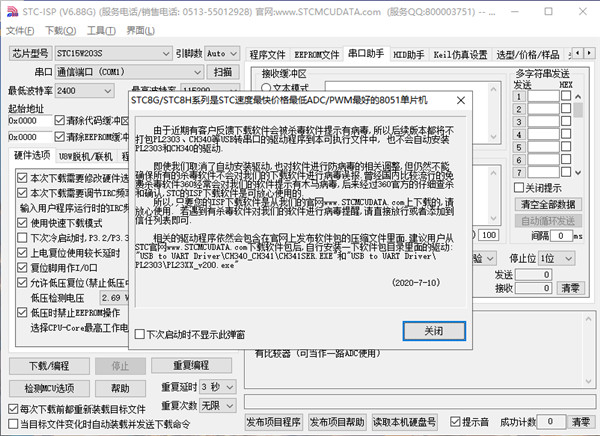Switch to Keil仿真设置 tab
This screenshot has width=600, height=436.
[460, 55]
